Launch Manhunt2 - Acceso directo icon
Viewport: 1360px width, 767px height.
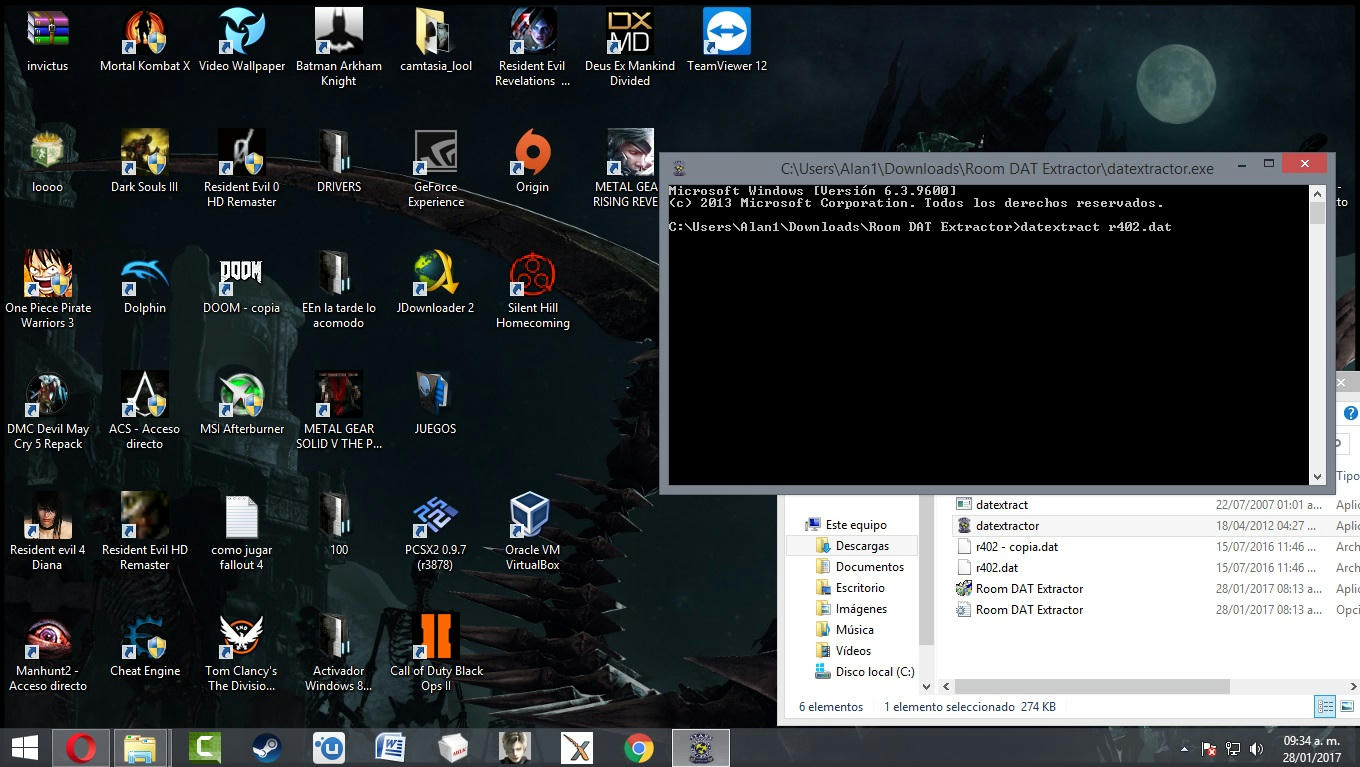[47, 653]
